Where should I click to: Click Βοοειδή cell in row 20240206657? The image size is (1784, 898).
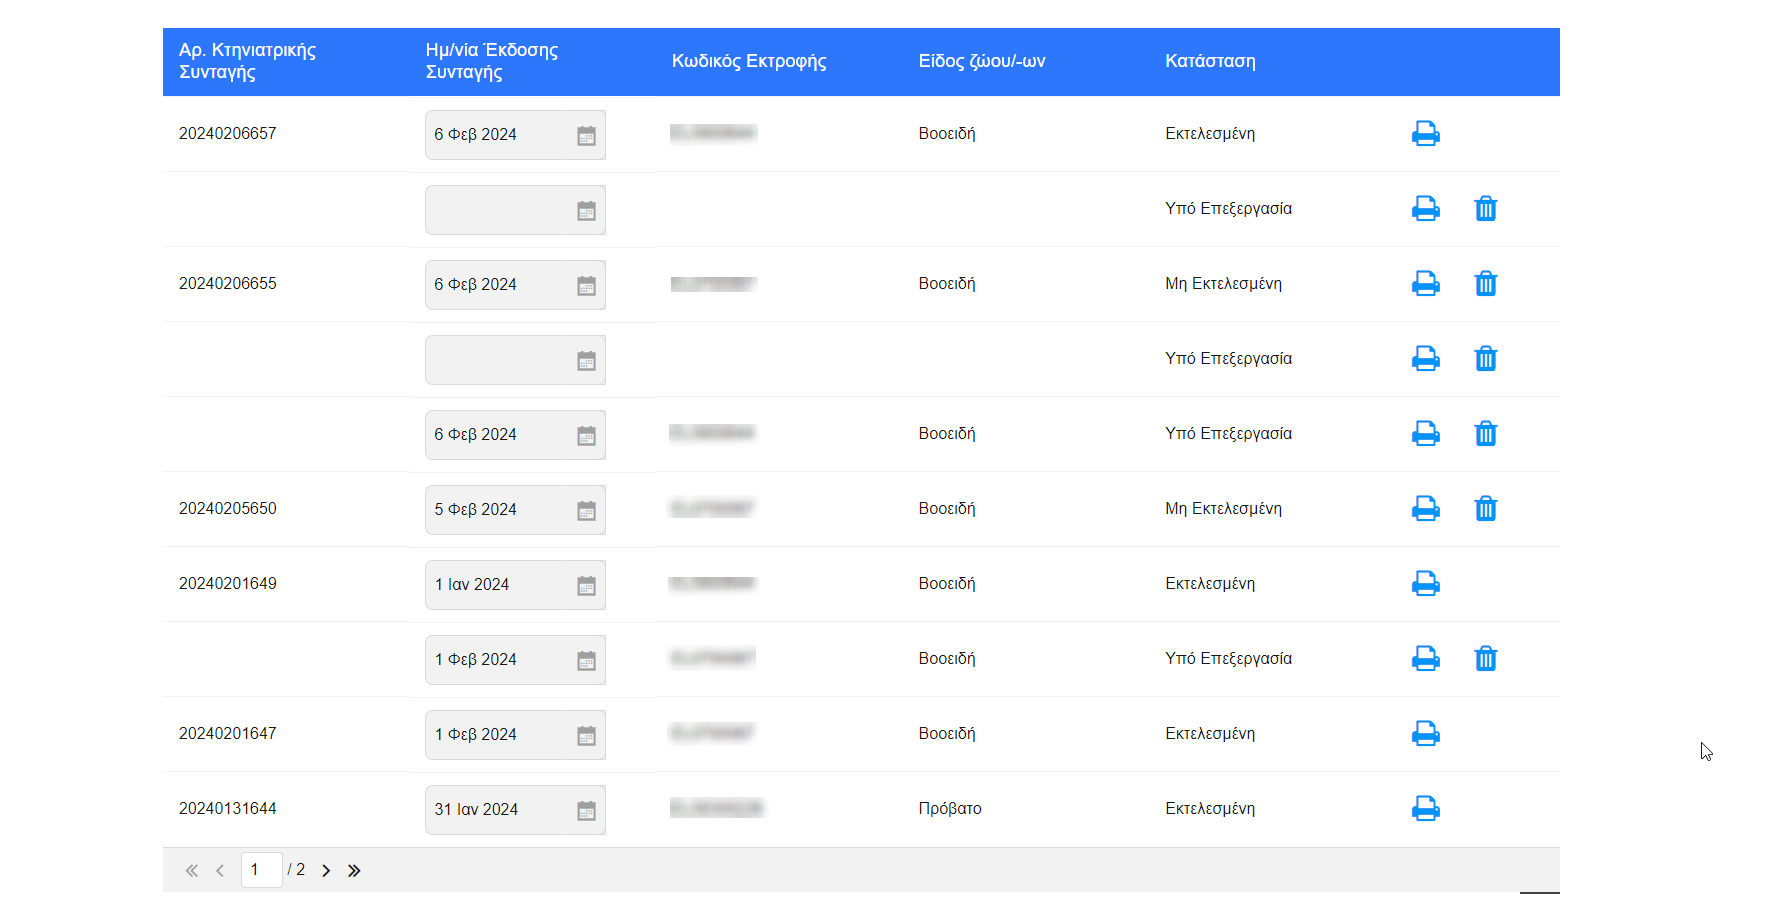947,133
